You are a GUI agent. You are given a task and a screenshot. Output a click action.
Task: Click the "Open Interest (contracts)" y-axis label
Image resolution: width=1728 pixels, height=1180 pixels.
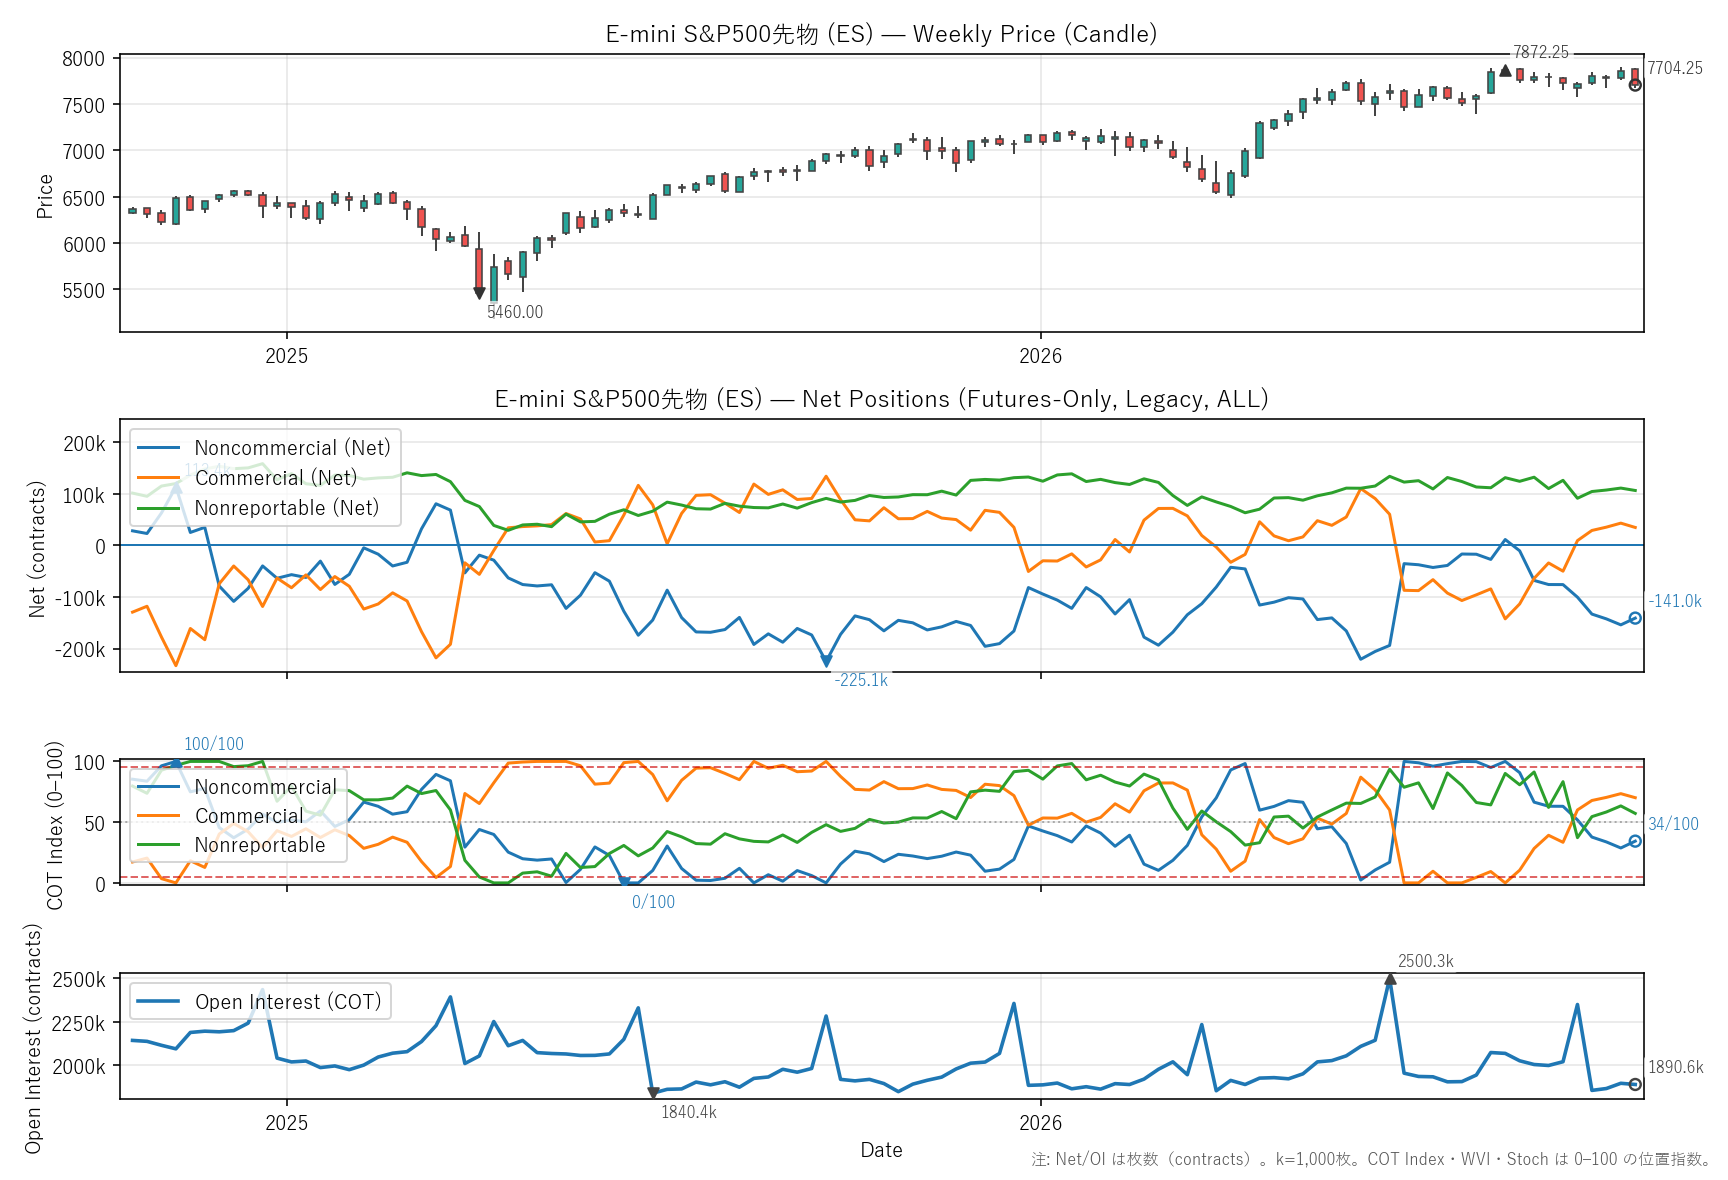coord(34,1038)
